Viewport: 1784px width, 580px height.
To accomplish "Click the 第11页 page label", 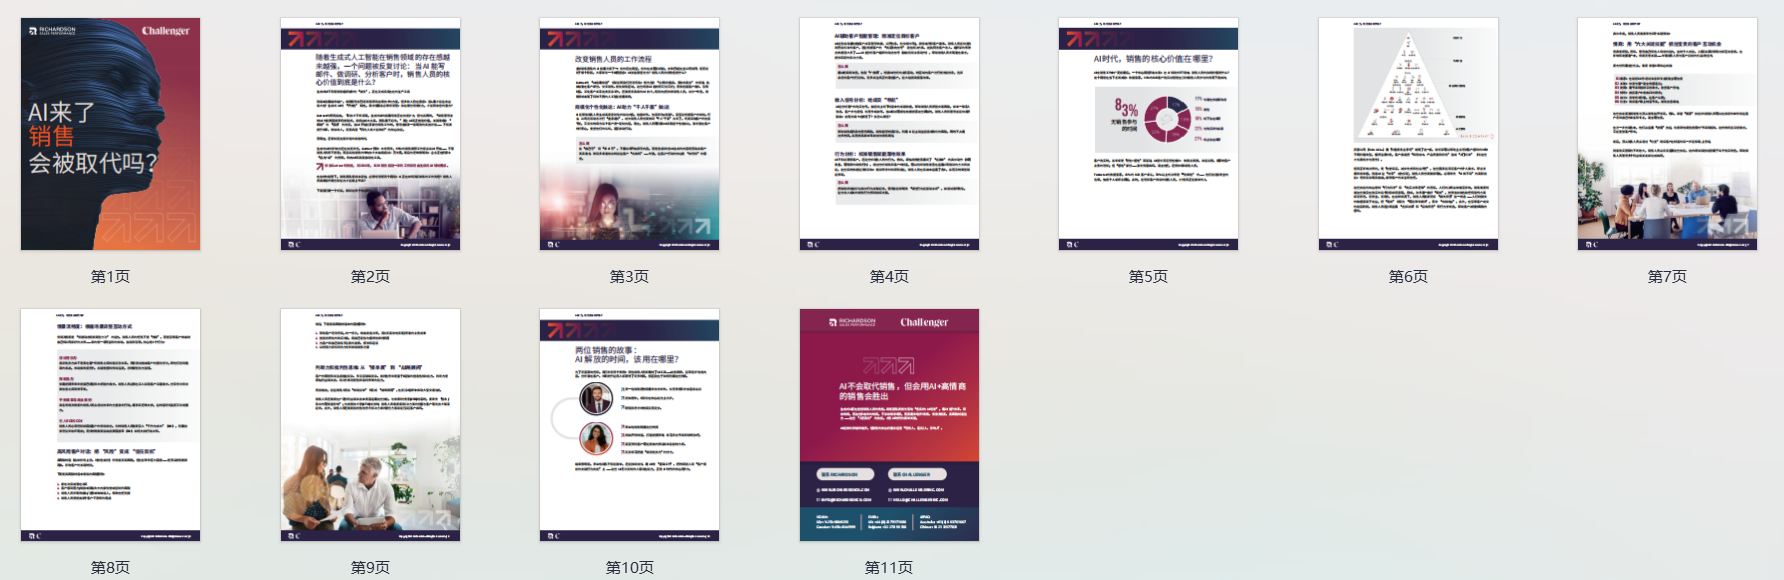I will click(x=889, y=567).
